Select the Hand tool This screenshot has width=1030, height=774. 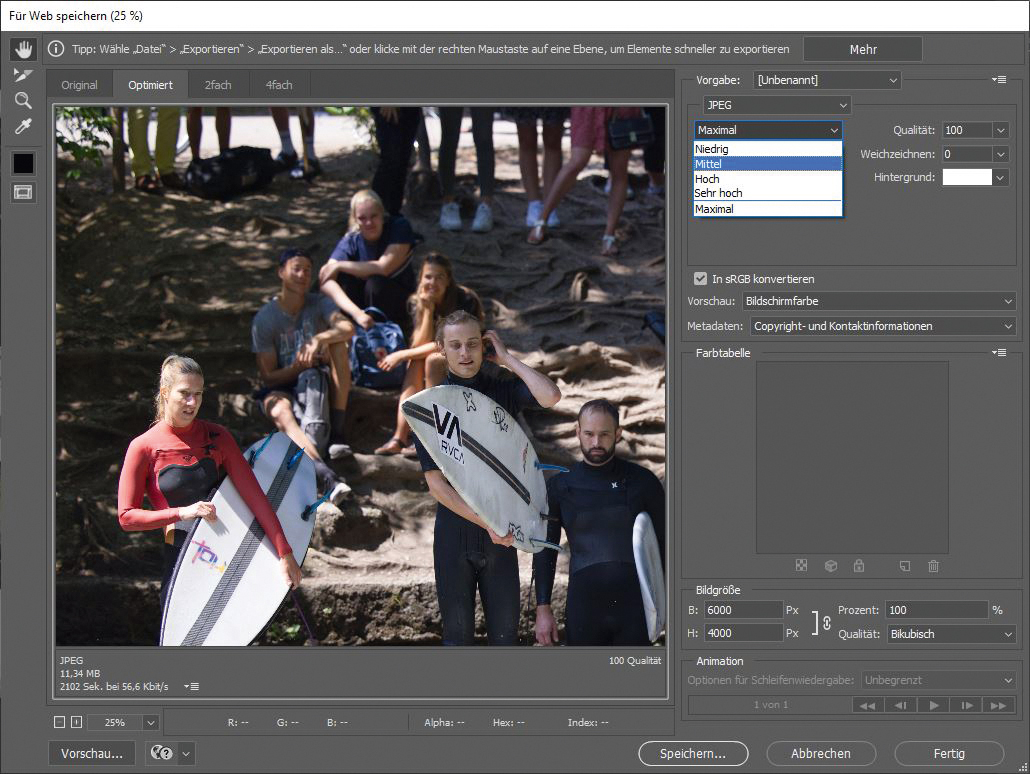pyautogui.click(x=23, y=48)
